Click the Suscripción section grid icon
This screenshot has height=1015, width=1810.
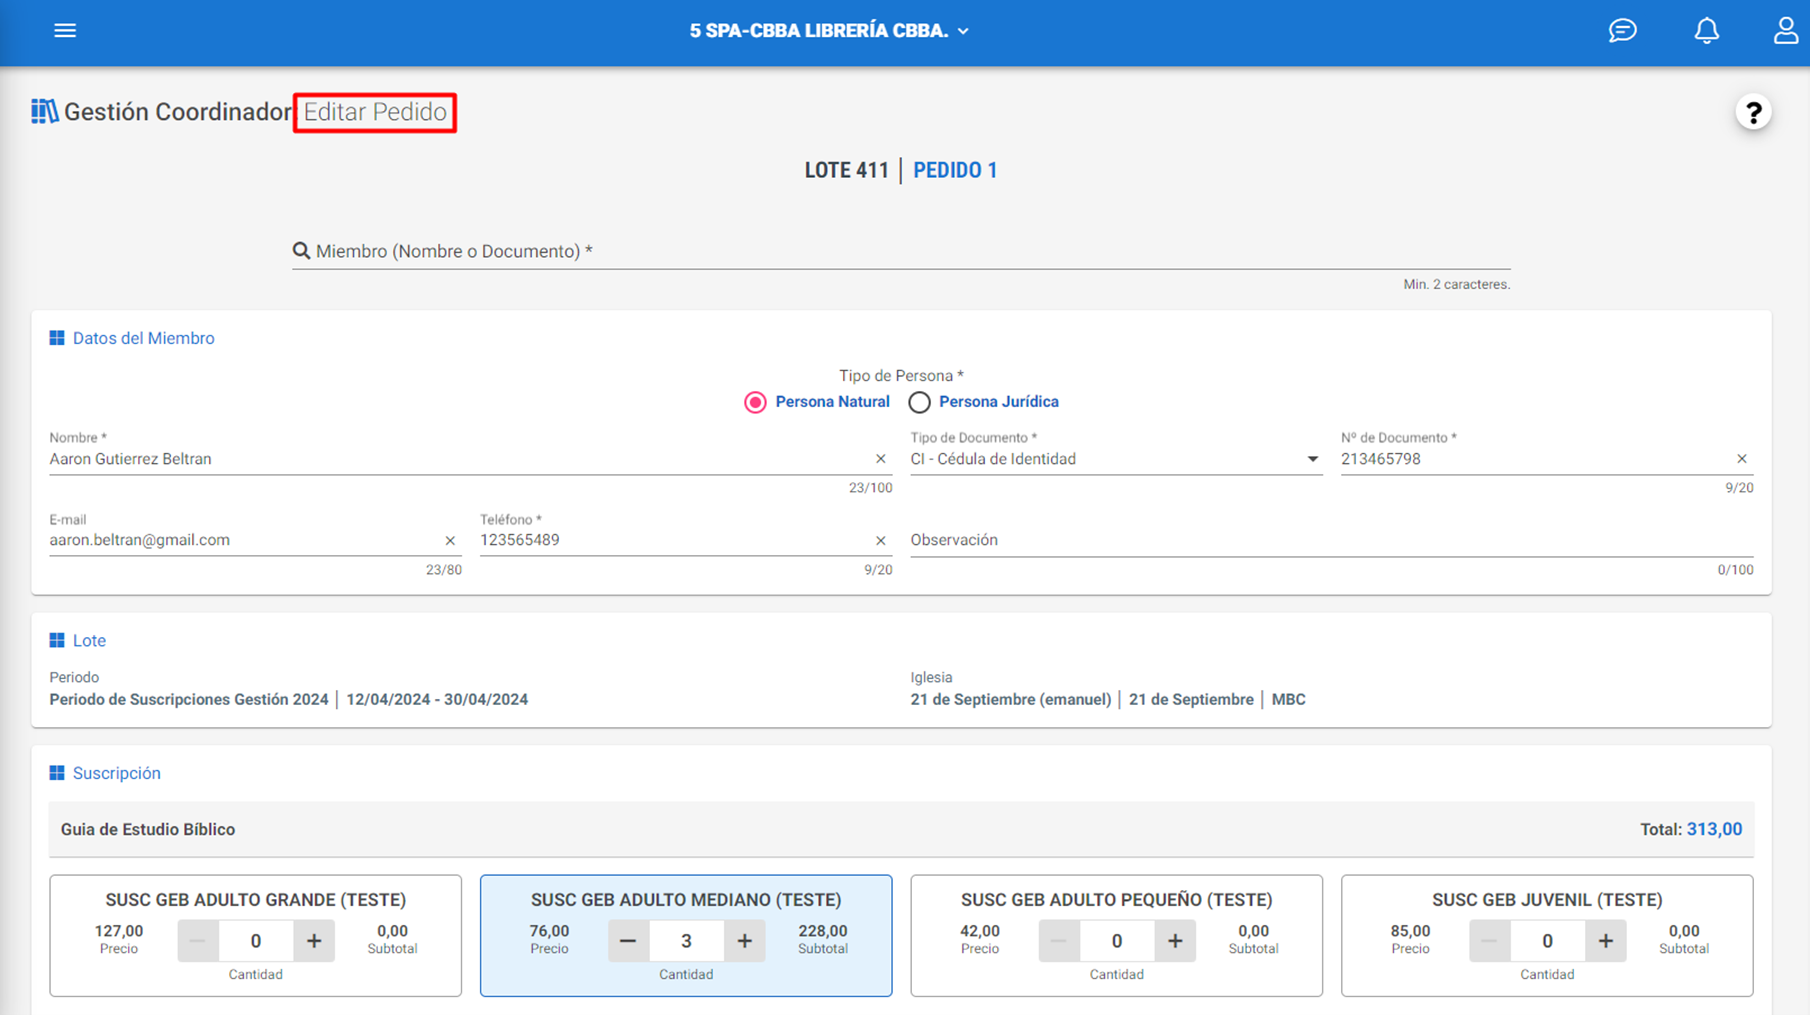coord(57,773)
